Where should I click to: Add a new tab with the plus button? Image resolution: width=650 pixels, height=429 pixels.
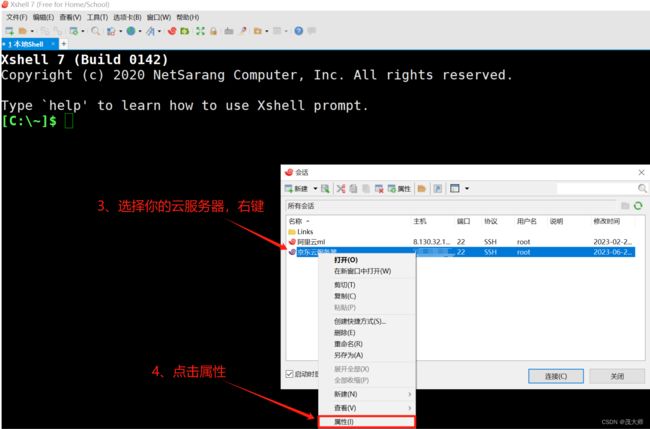64,44
